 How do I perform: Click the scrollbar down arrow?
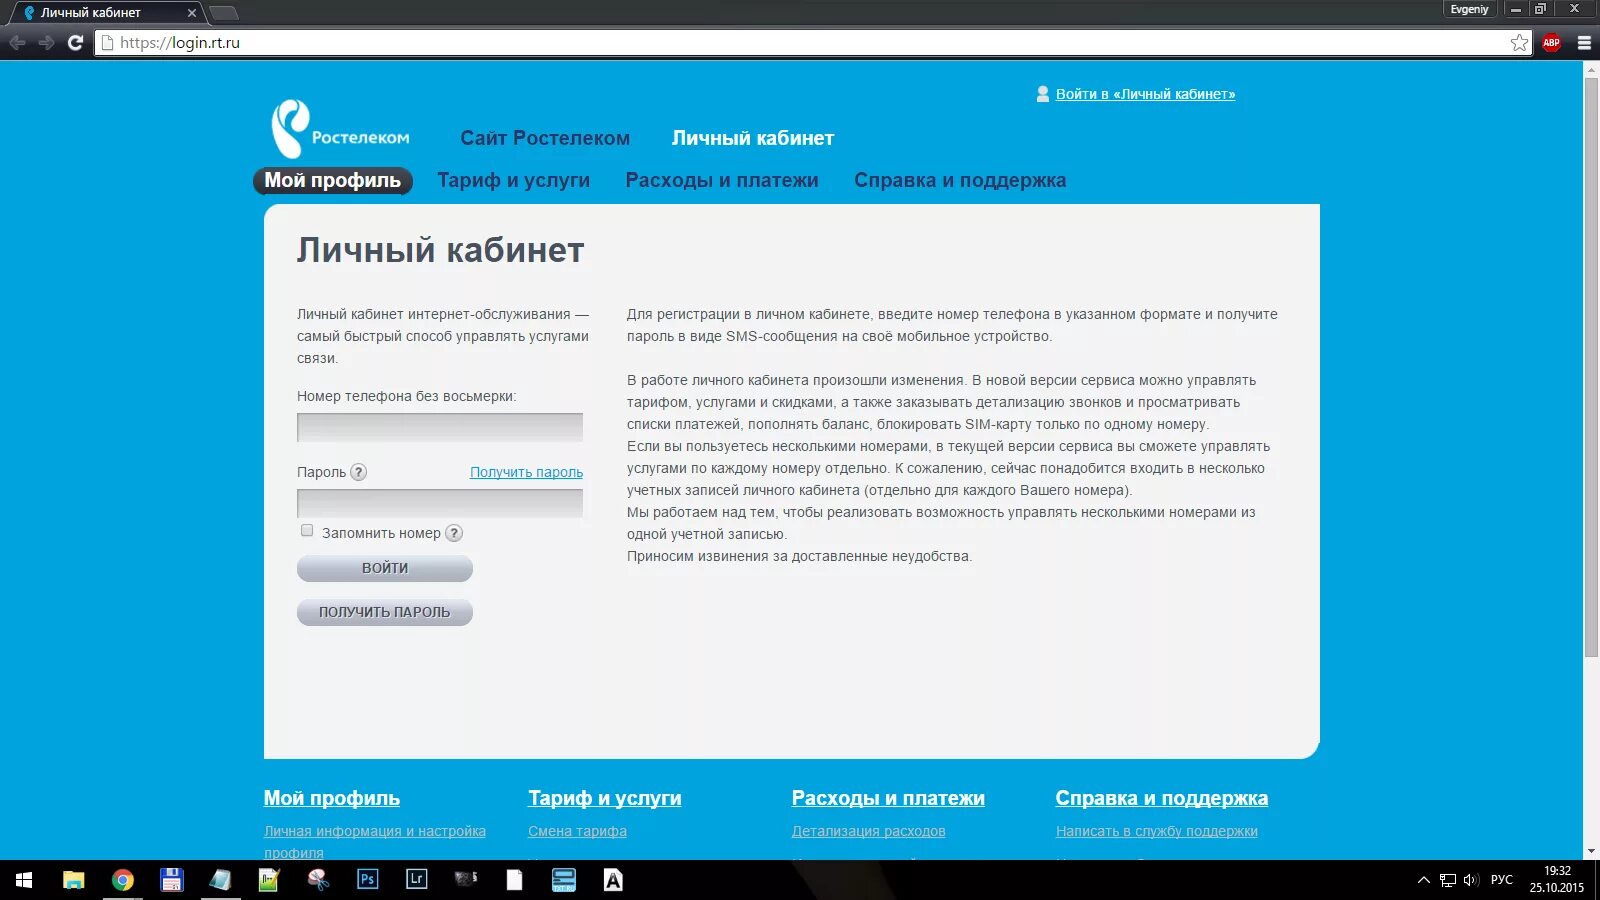coord(1591,852)
